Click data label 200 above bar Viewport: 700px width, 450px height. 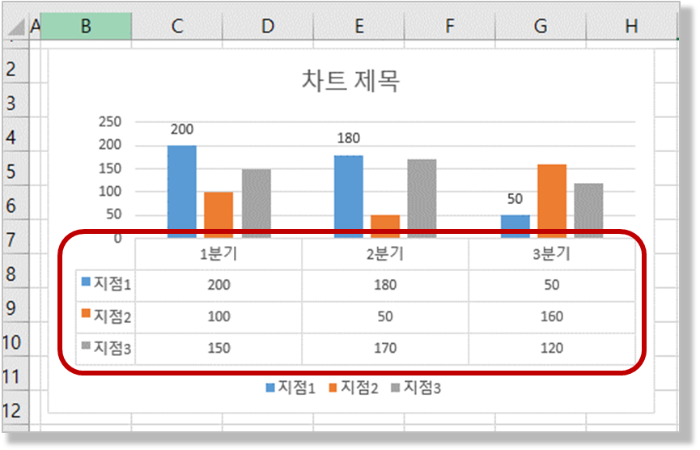click(x=182, y=129)
